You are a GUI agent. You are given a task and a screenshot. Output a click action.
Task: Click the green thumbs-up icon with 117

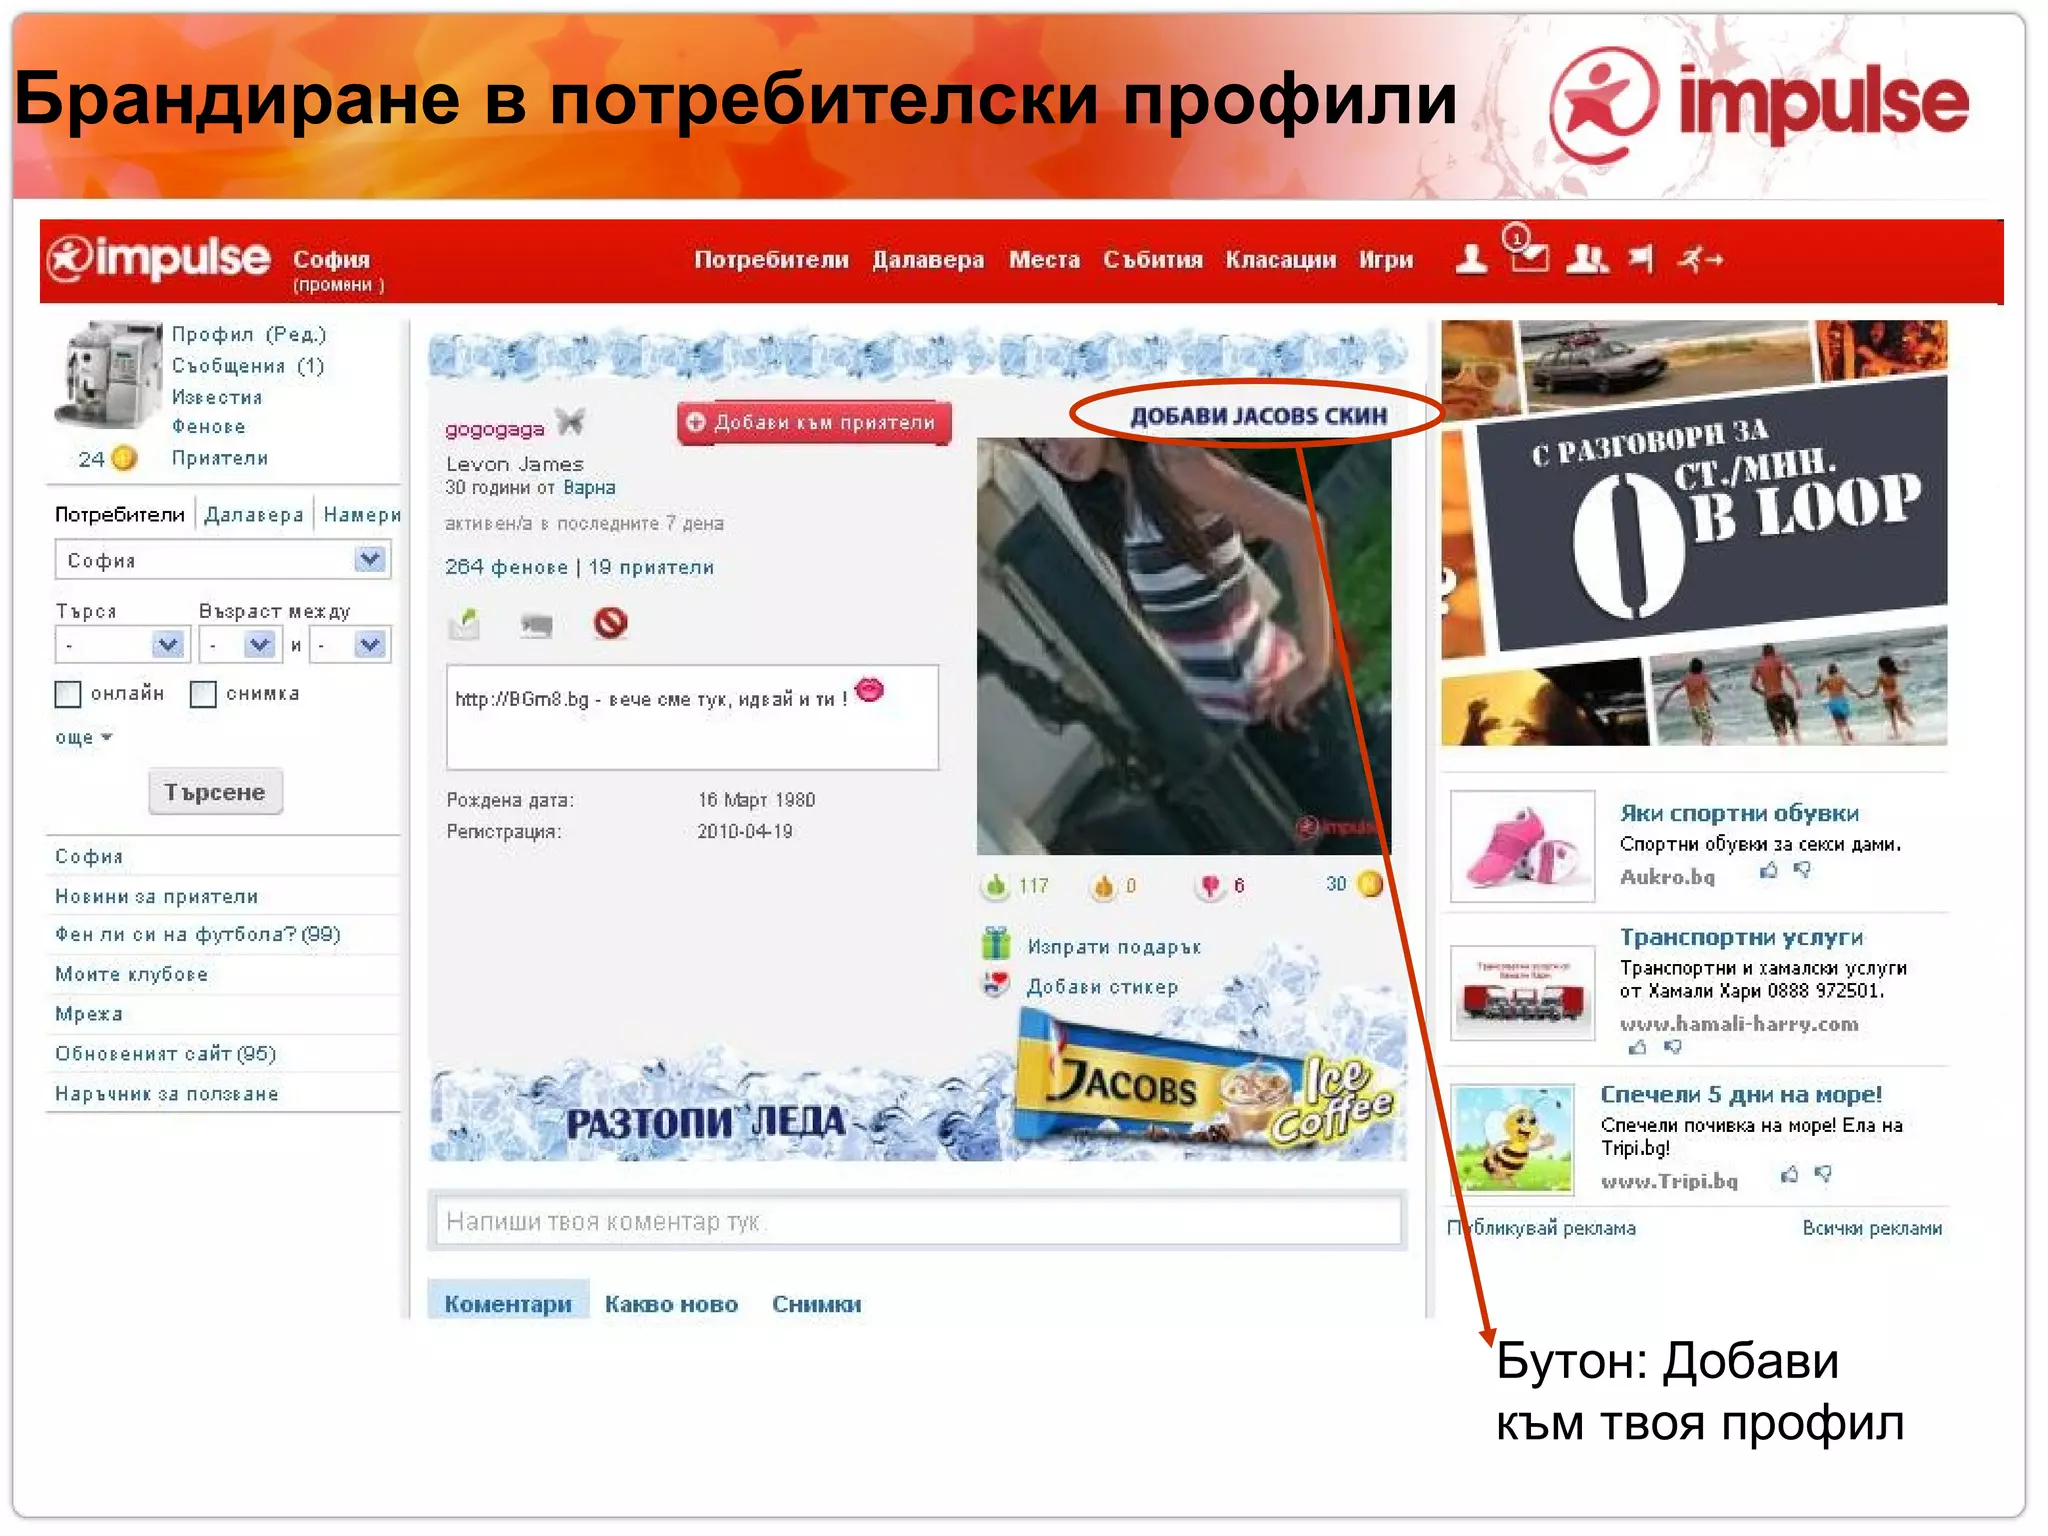(995, 885)
